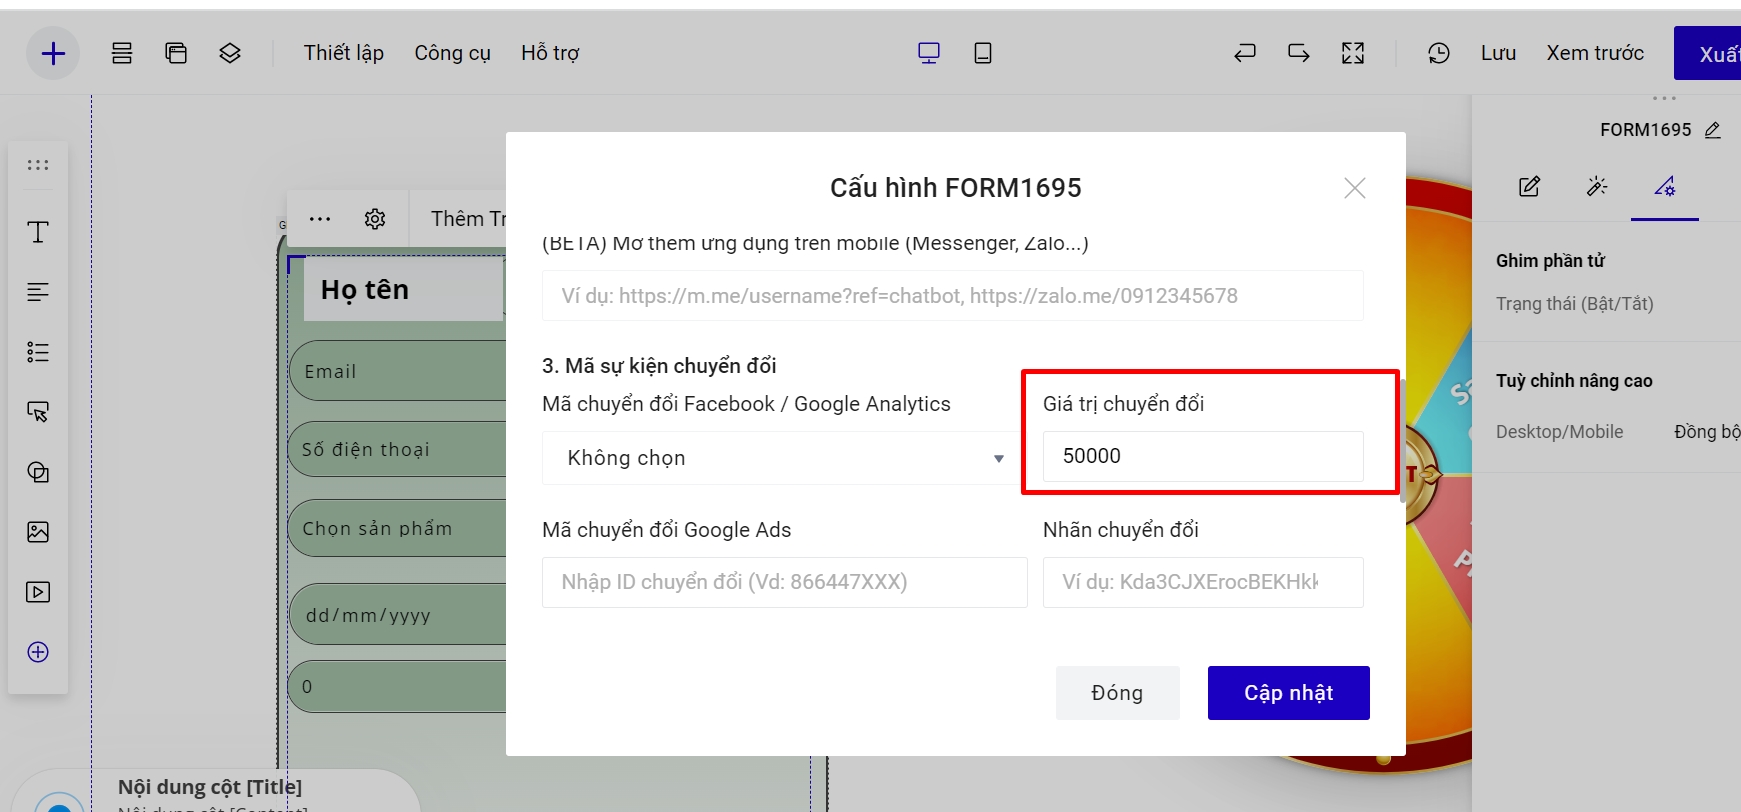Click the Google Ads conversion ID field
The image size is (1741, 812).
784,582
